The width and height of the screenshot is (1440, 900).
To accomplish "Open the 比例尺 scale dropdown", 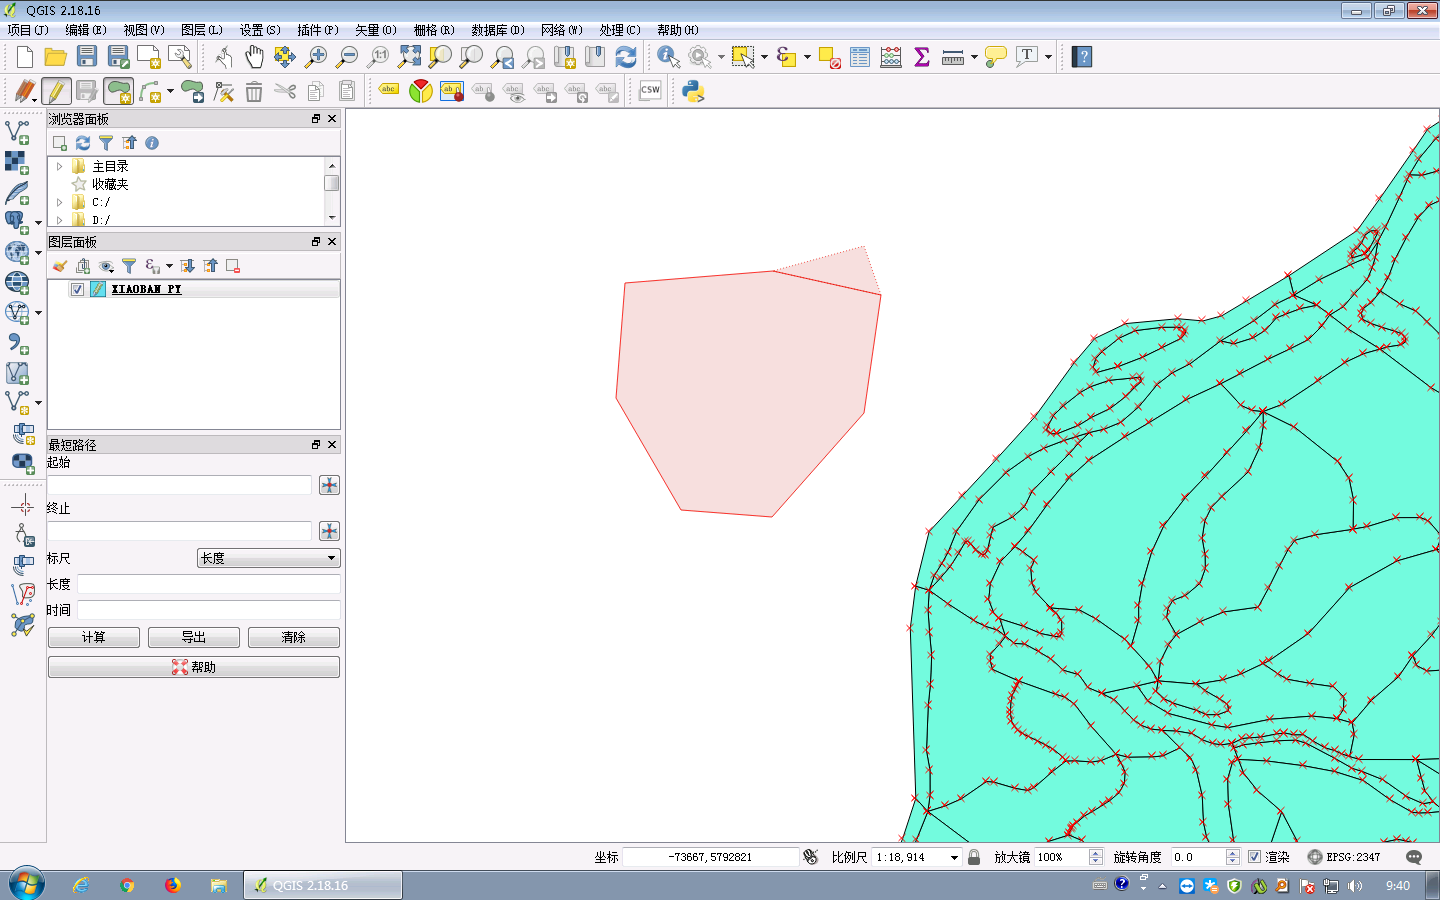I will click(954, 857).
